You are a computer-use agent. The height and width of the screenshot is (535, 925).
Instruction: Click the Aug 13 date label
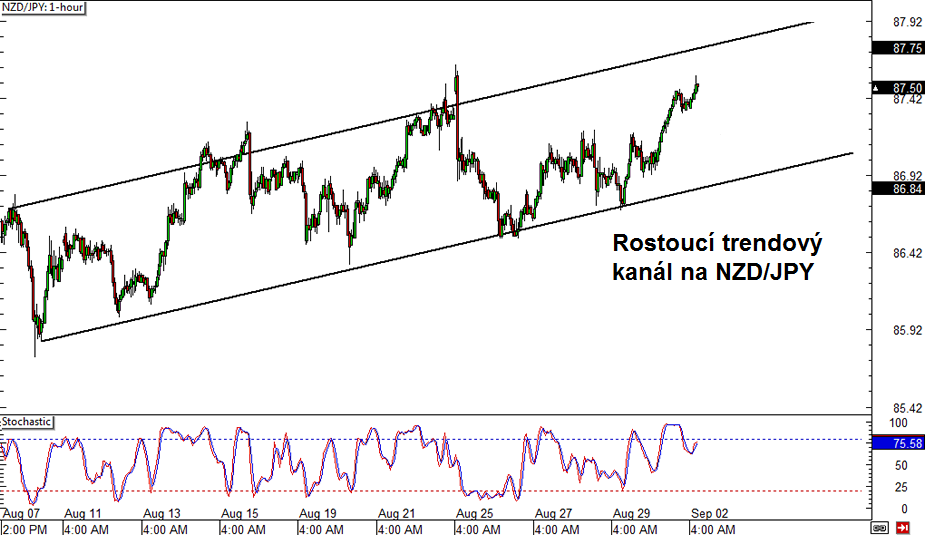162,514
